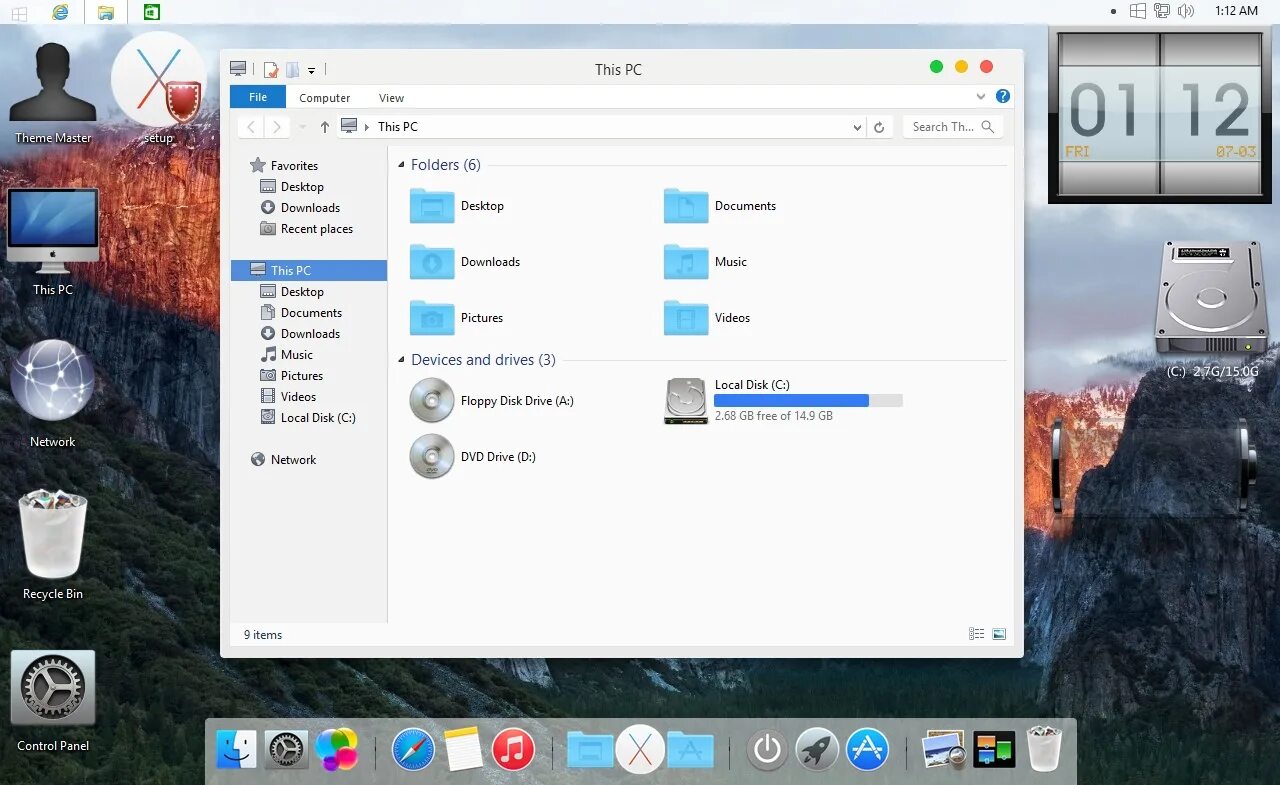
Task: Click the Local Disk (C:) usage bar
Action: coord(808,400)
